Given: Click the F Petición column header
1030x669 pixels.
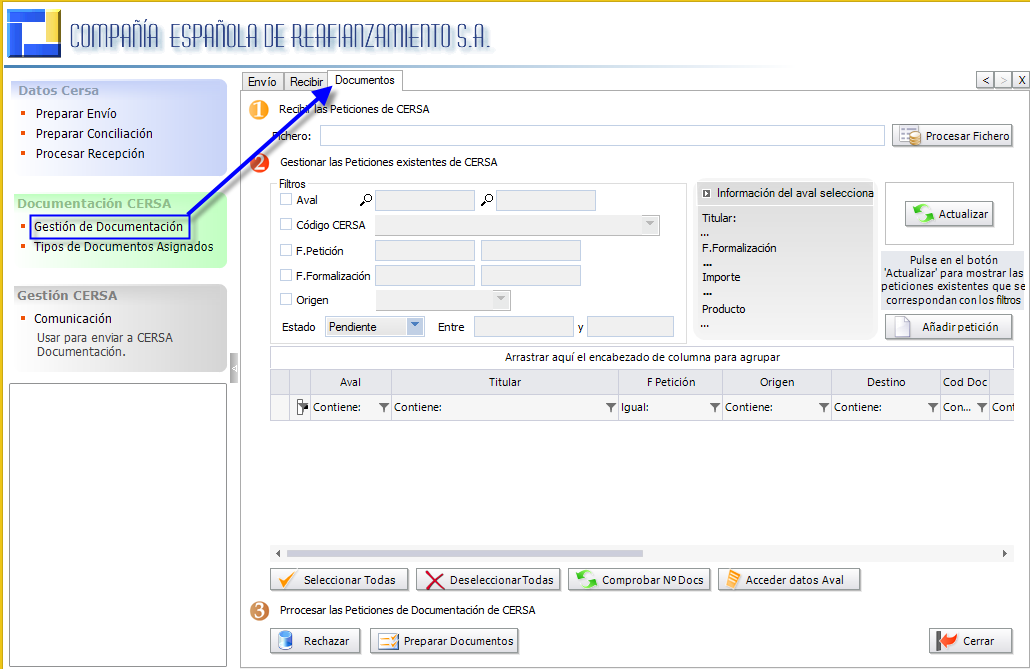Looking at the screenshot, I should (671, 382).
